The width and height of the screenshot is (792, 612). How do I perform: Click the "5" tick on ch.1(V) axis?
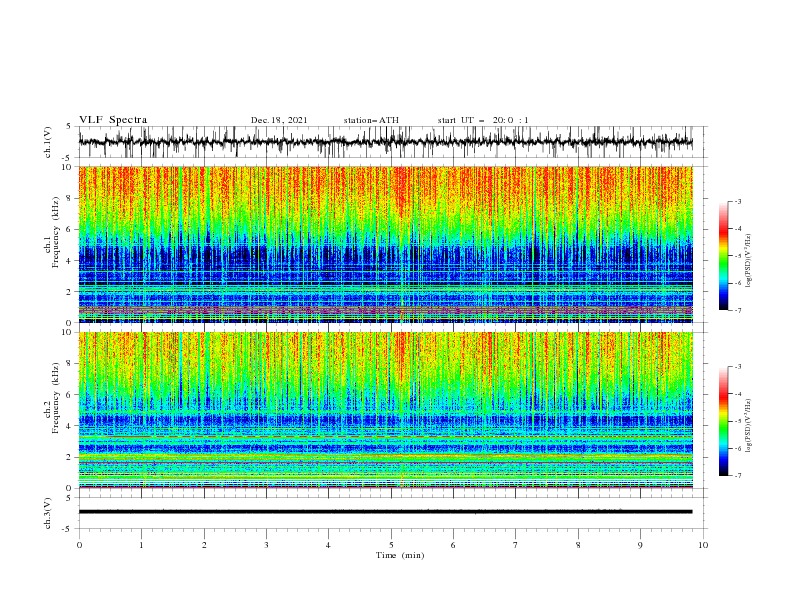click(69, 127)
